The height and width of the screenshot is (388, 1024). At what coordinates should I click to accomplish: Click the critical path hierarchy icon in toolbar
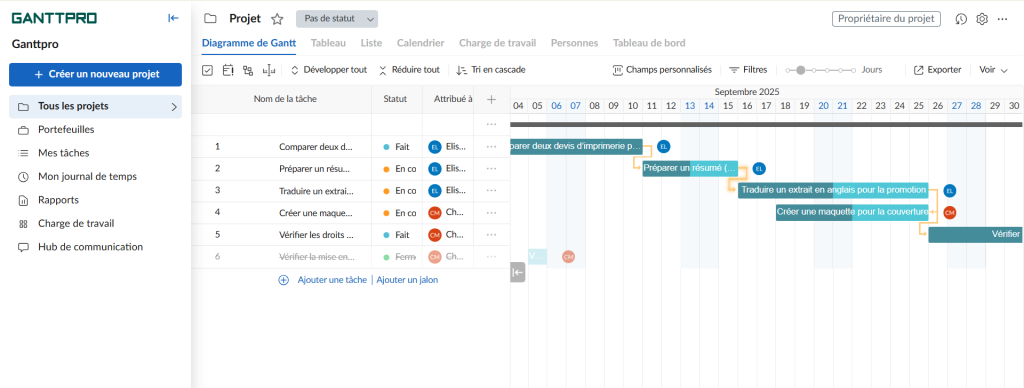tap(248, 70)
